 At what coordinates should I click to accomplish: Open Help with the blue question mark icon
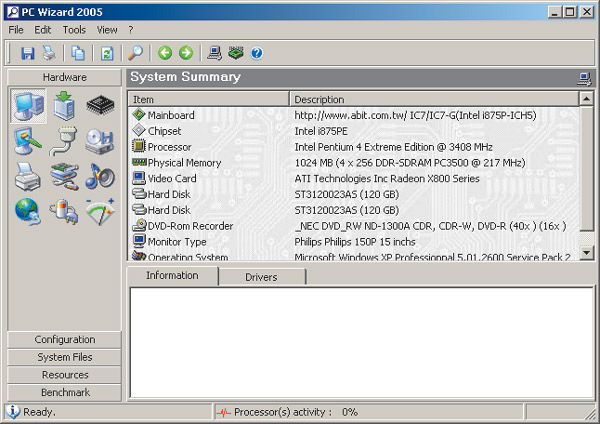pos(257,53)
